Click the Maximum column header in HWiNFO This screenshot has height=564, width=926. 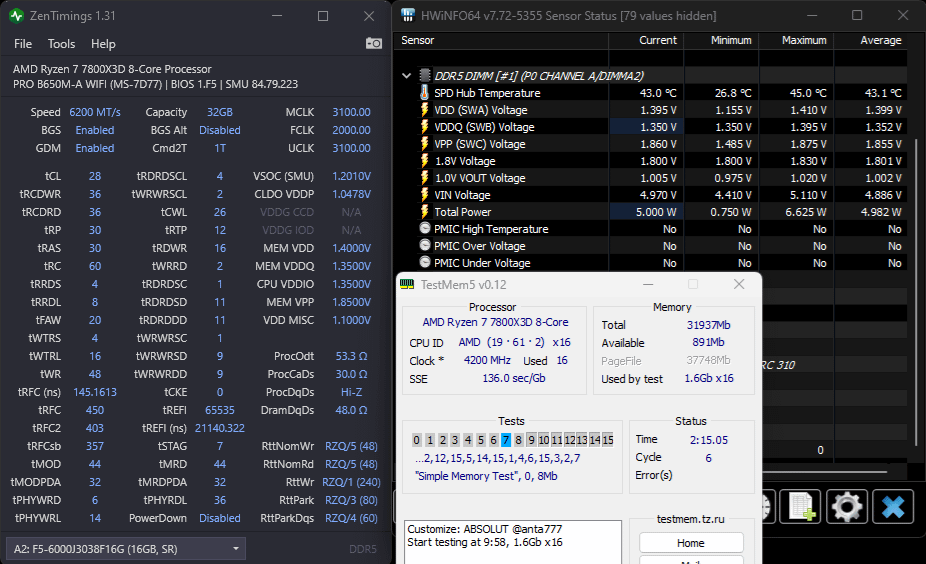pos(796,40)
